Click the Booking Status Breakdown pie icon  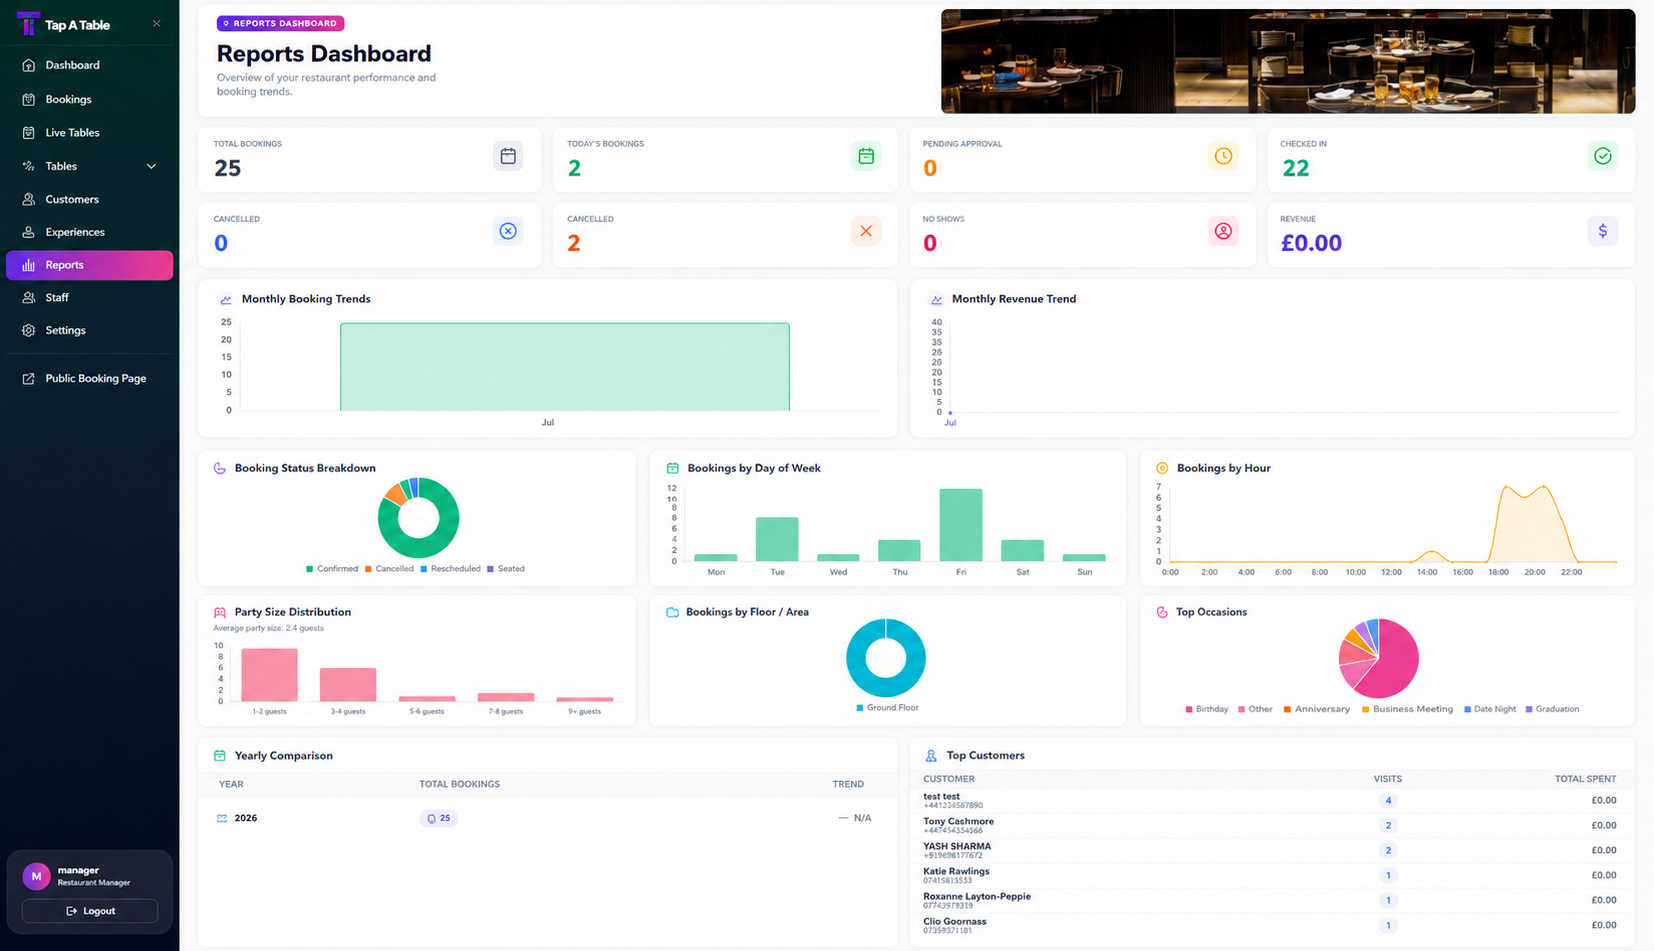point(220,468)
